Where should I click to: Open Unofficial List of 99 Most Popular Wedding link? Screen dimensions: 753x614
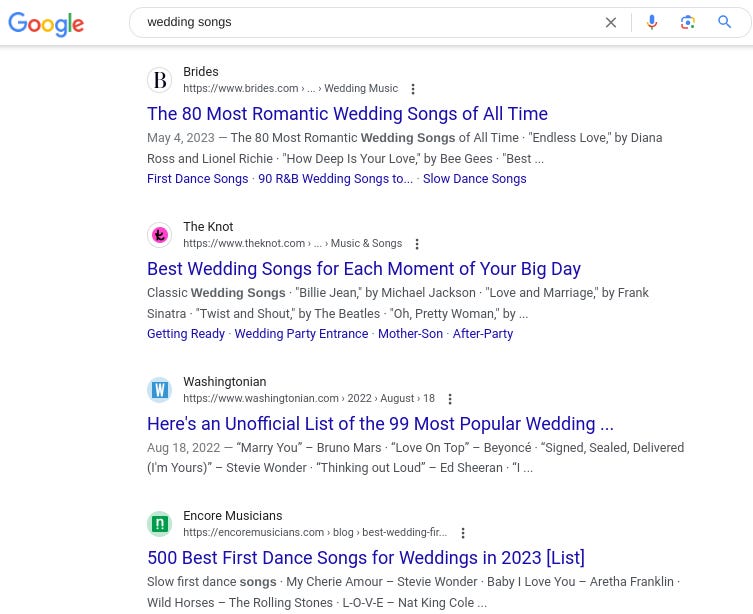(x=380, y=424)
